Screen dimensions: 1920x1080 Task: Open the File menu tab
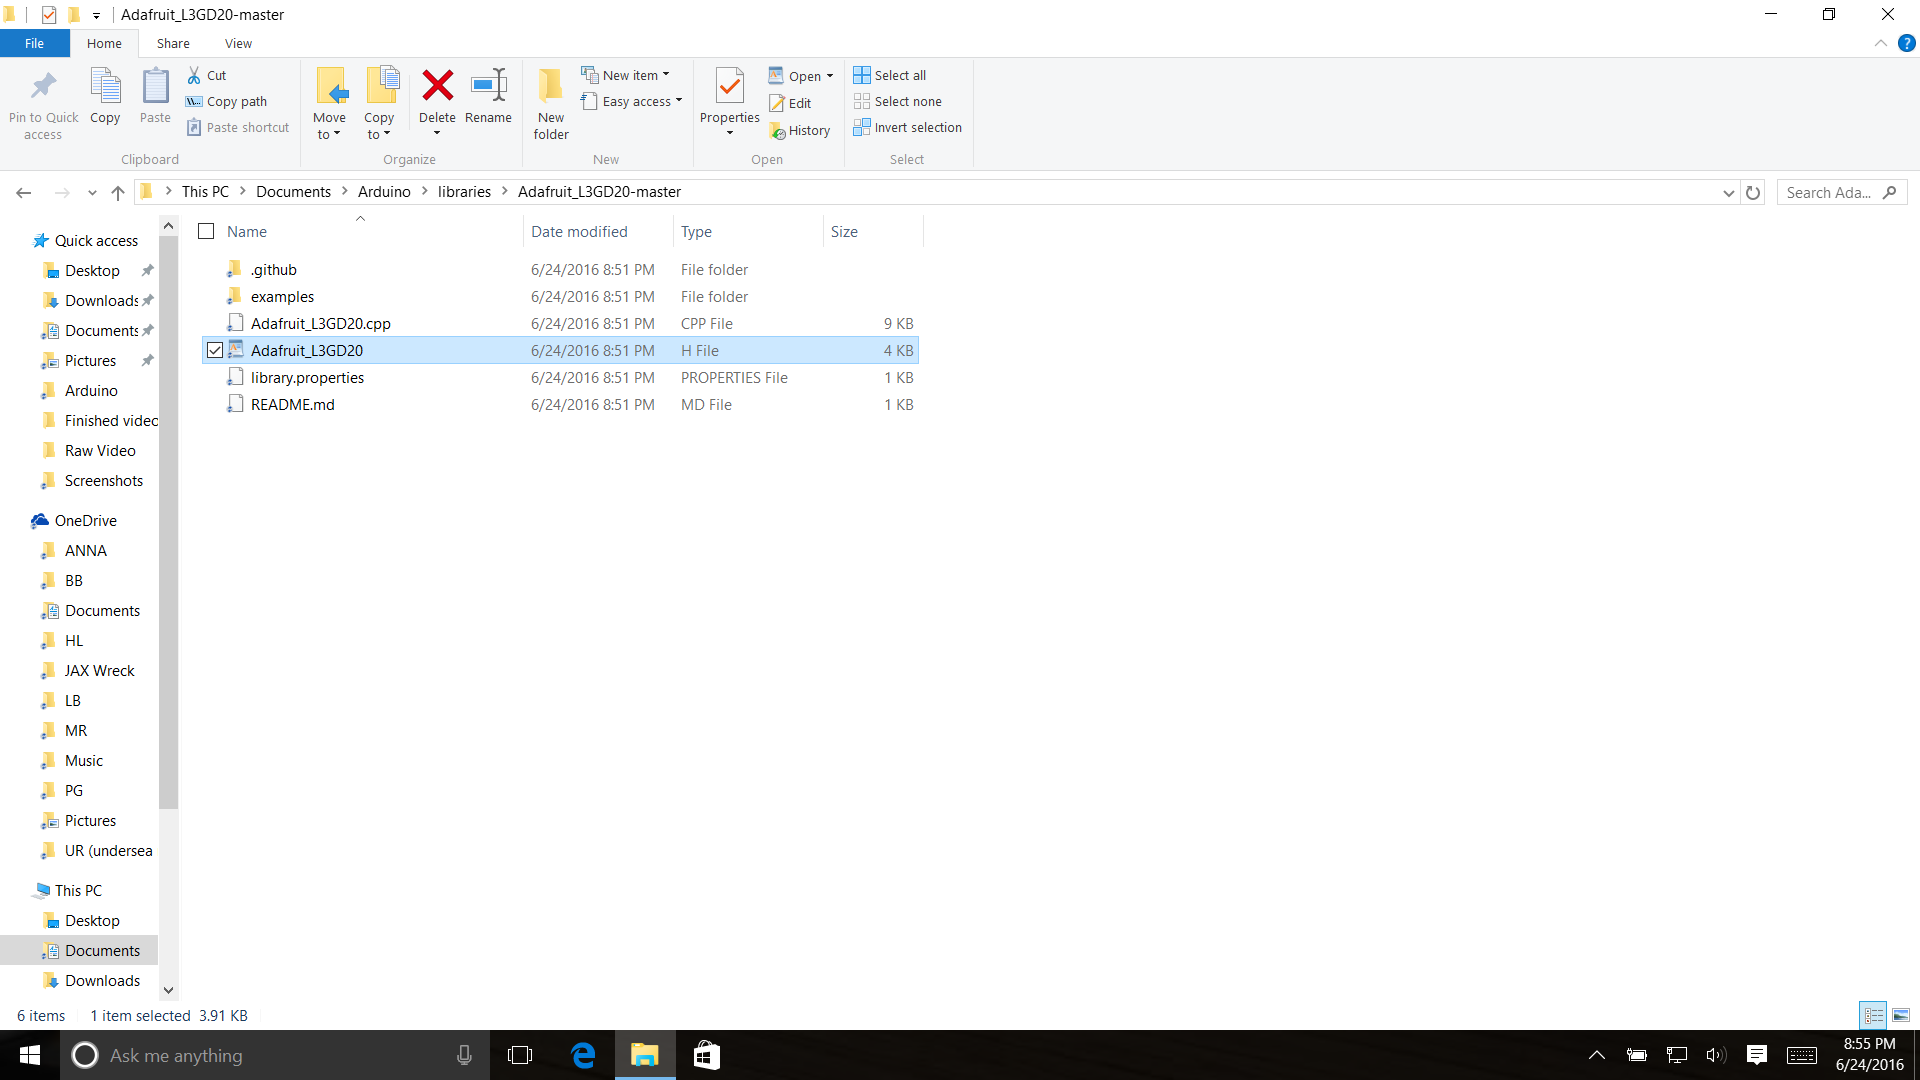coord(35,43)
